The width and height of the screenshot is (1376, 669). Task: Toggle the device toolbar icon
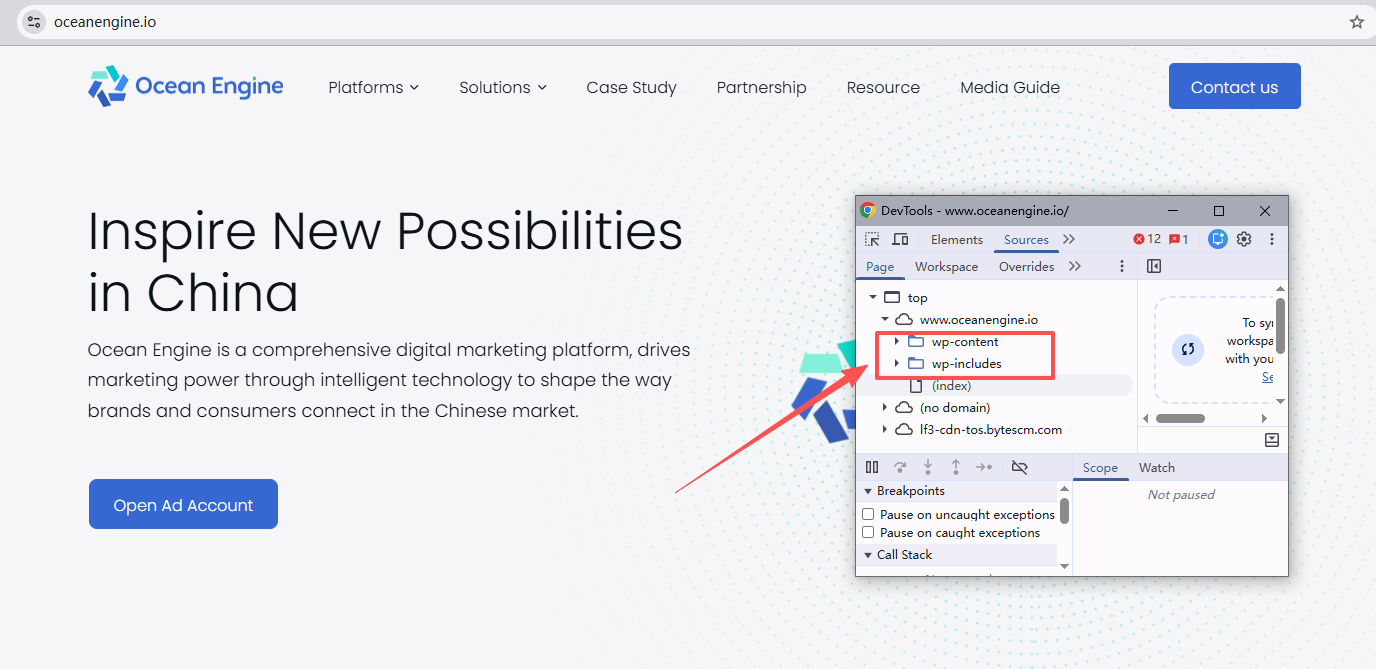coord(900,239)
